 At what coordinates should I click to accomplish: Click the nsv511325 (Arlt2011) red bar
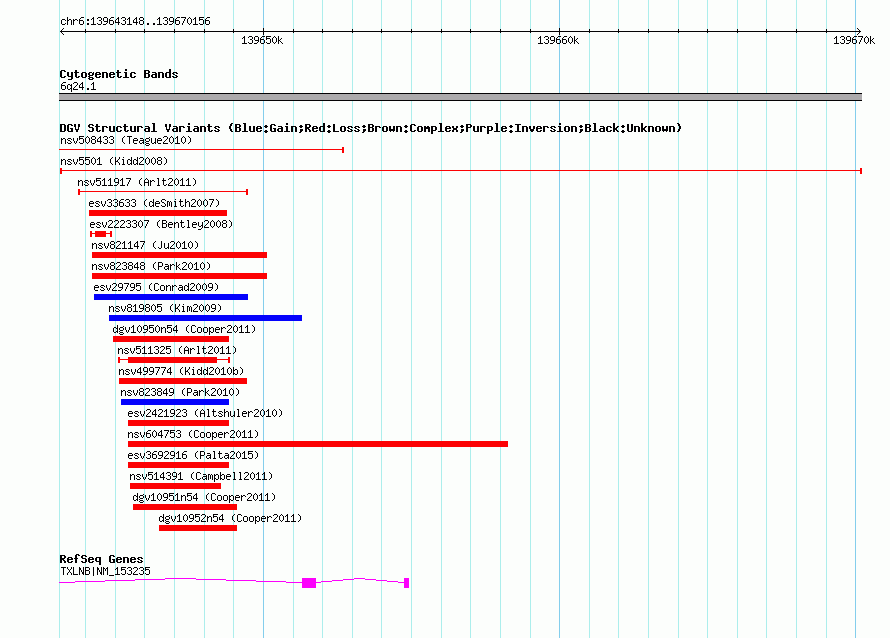[174, 360]
